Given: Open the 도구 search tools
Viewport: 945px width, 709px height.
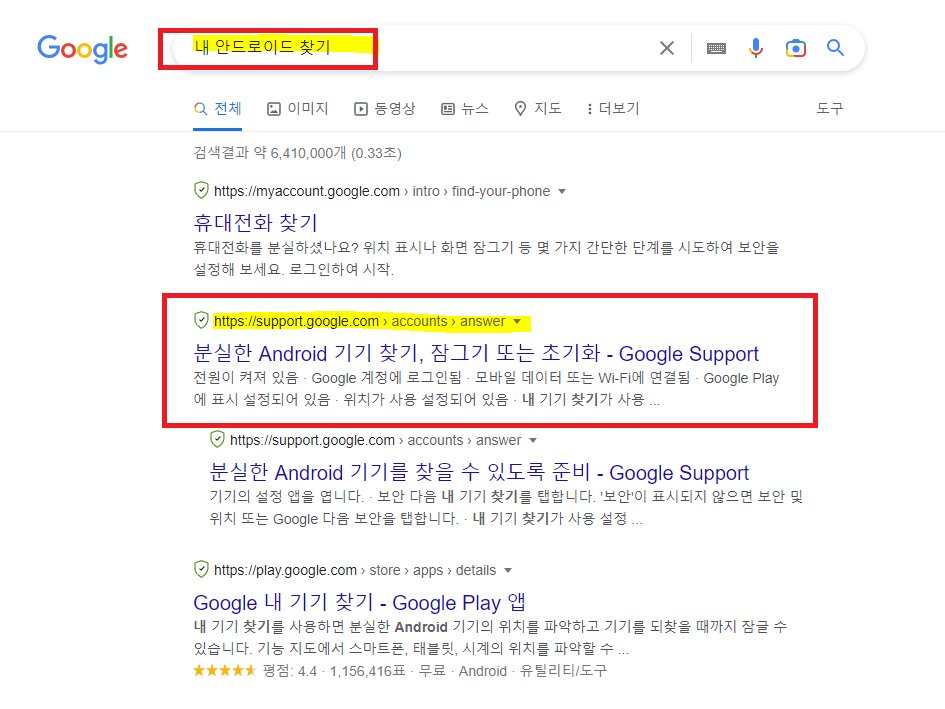Looking at the screenshot, I should [830, 109].
